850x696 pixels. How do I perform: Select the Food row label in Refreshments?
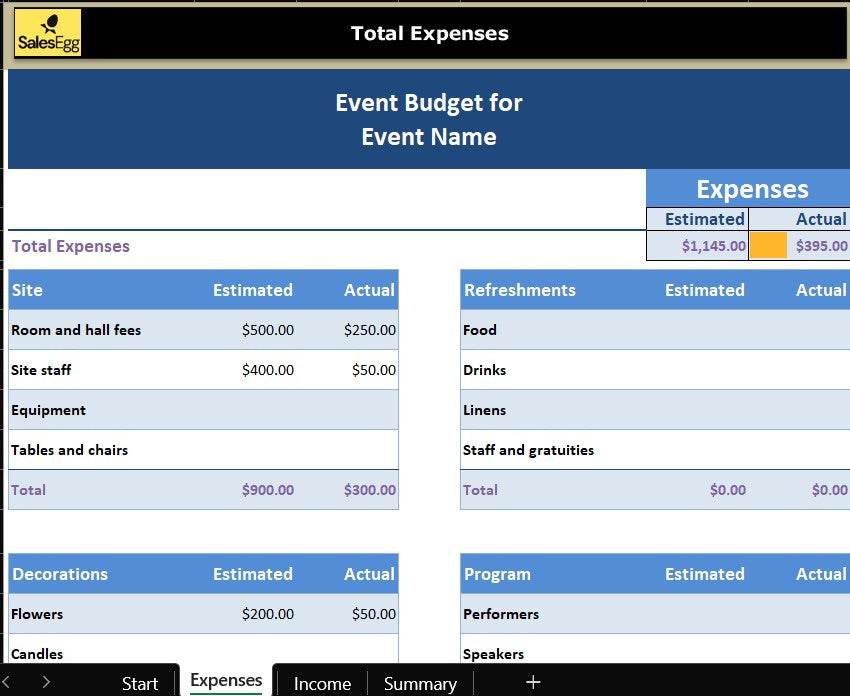click(480, 330)
